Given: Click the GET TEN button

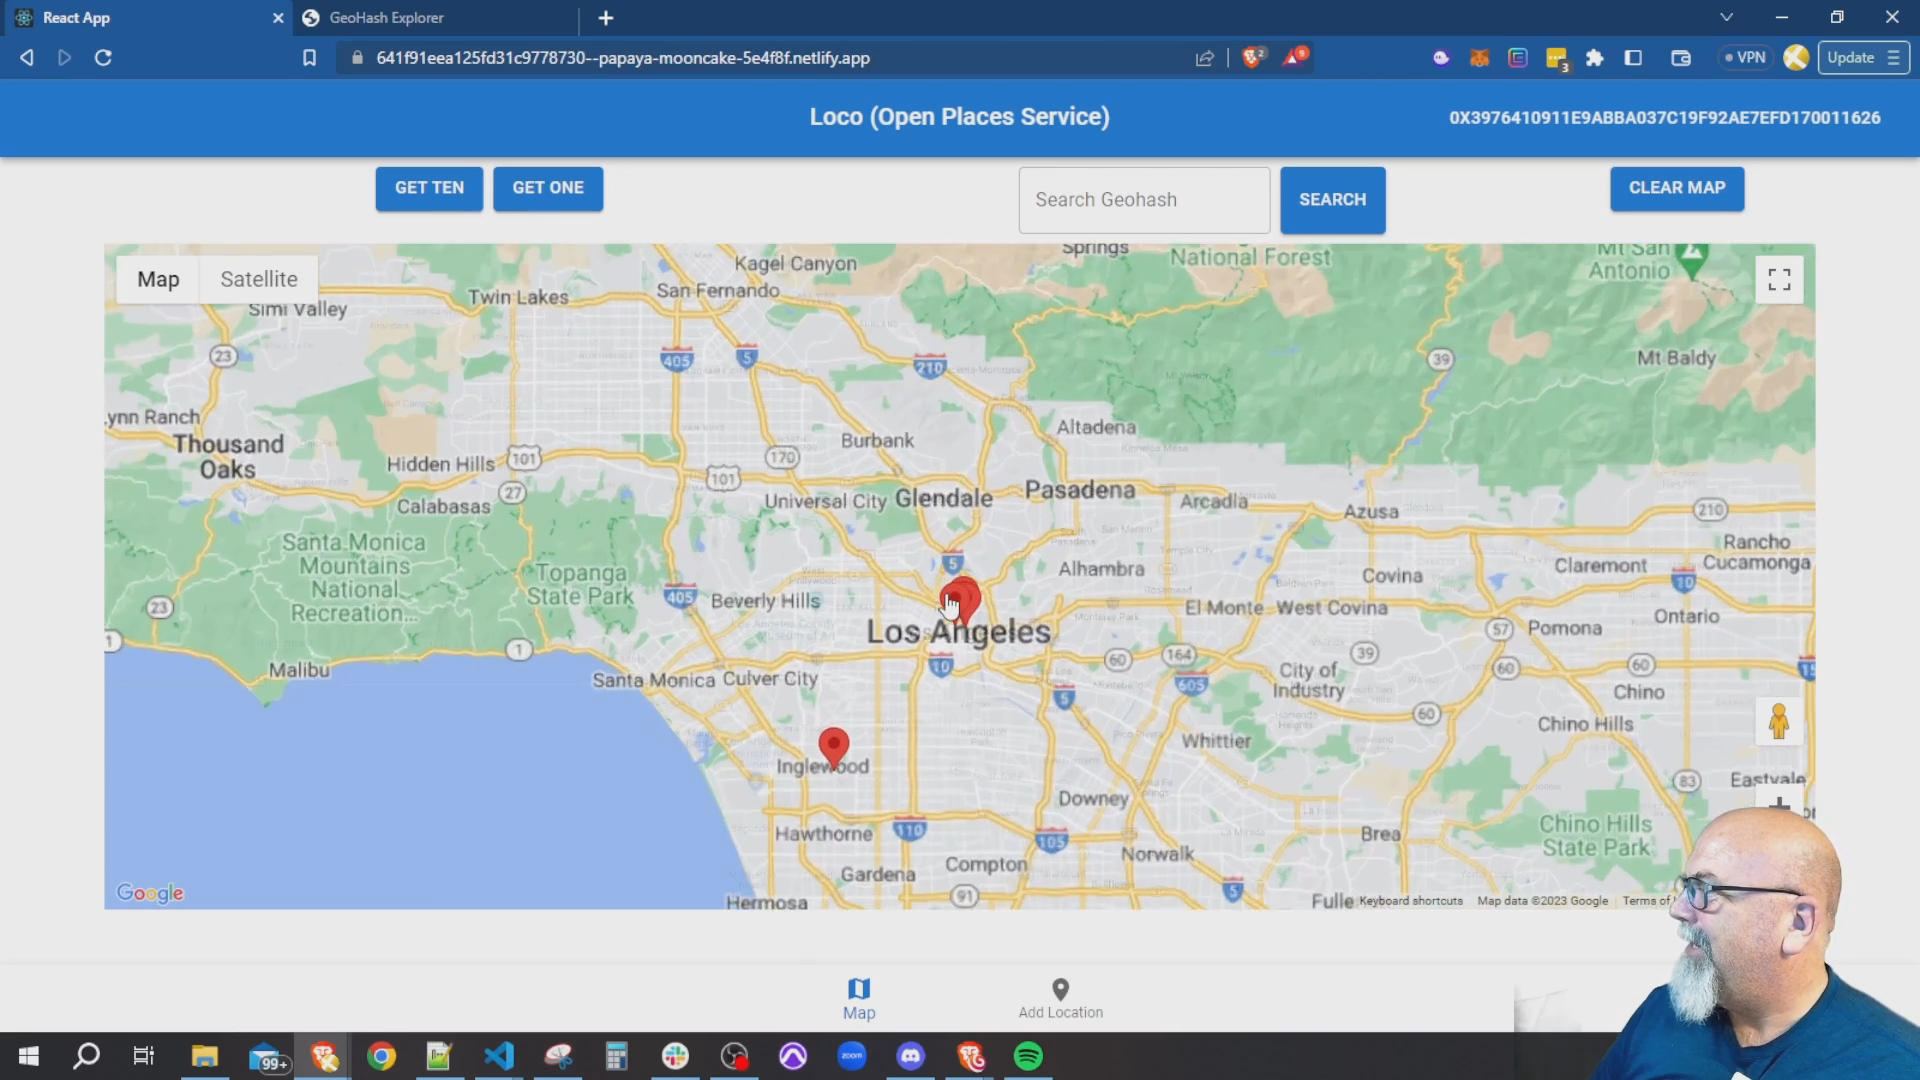Looking at the screenshot, I should pos(429,188).
